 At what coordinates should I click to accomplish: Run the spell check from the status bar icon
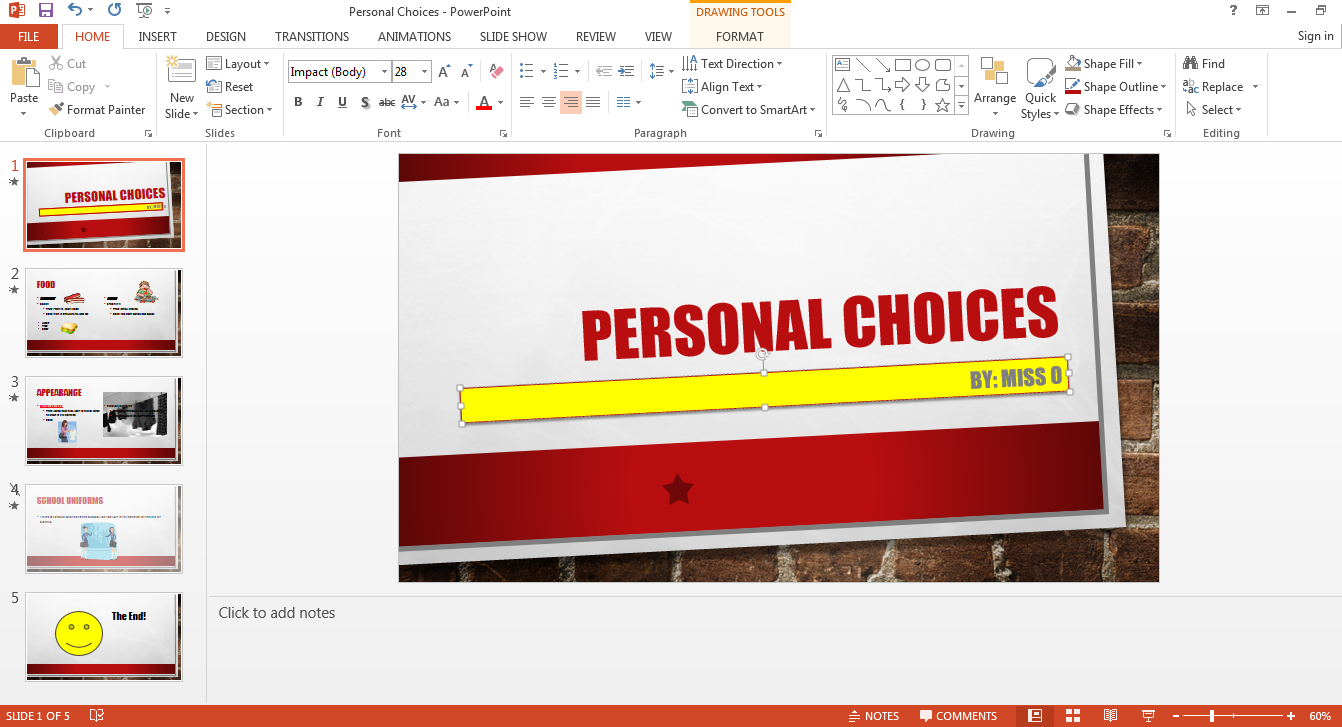[97, 716]
